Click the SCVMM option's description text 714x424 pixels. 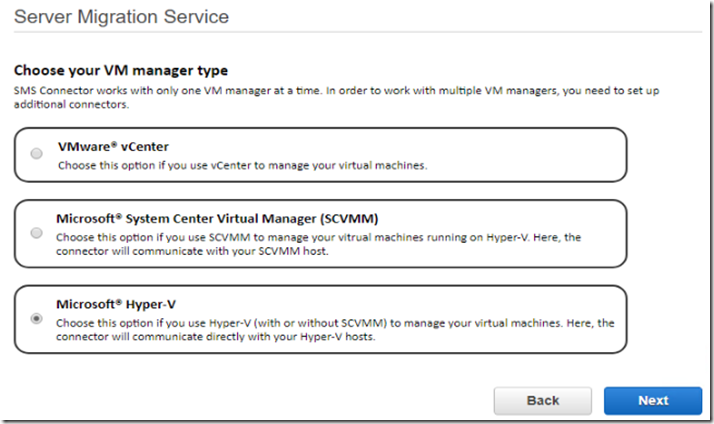(x=318, y=244)
